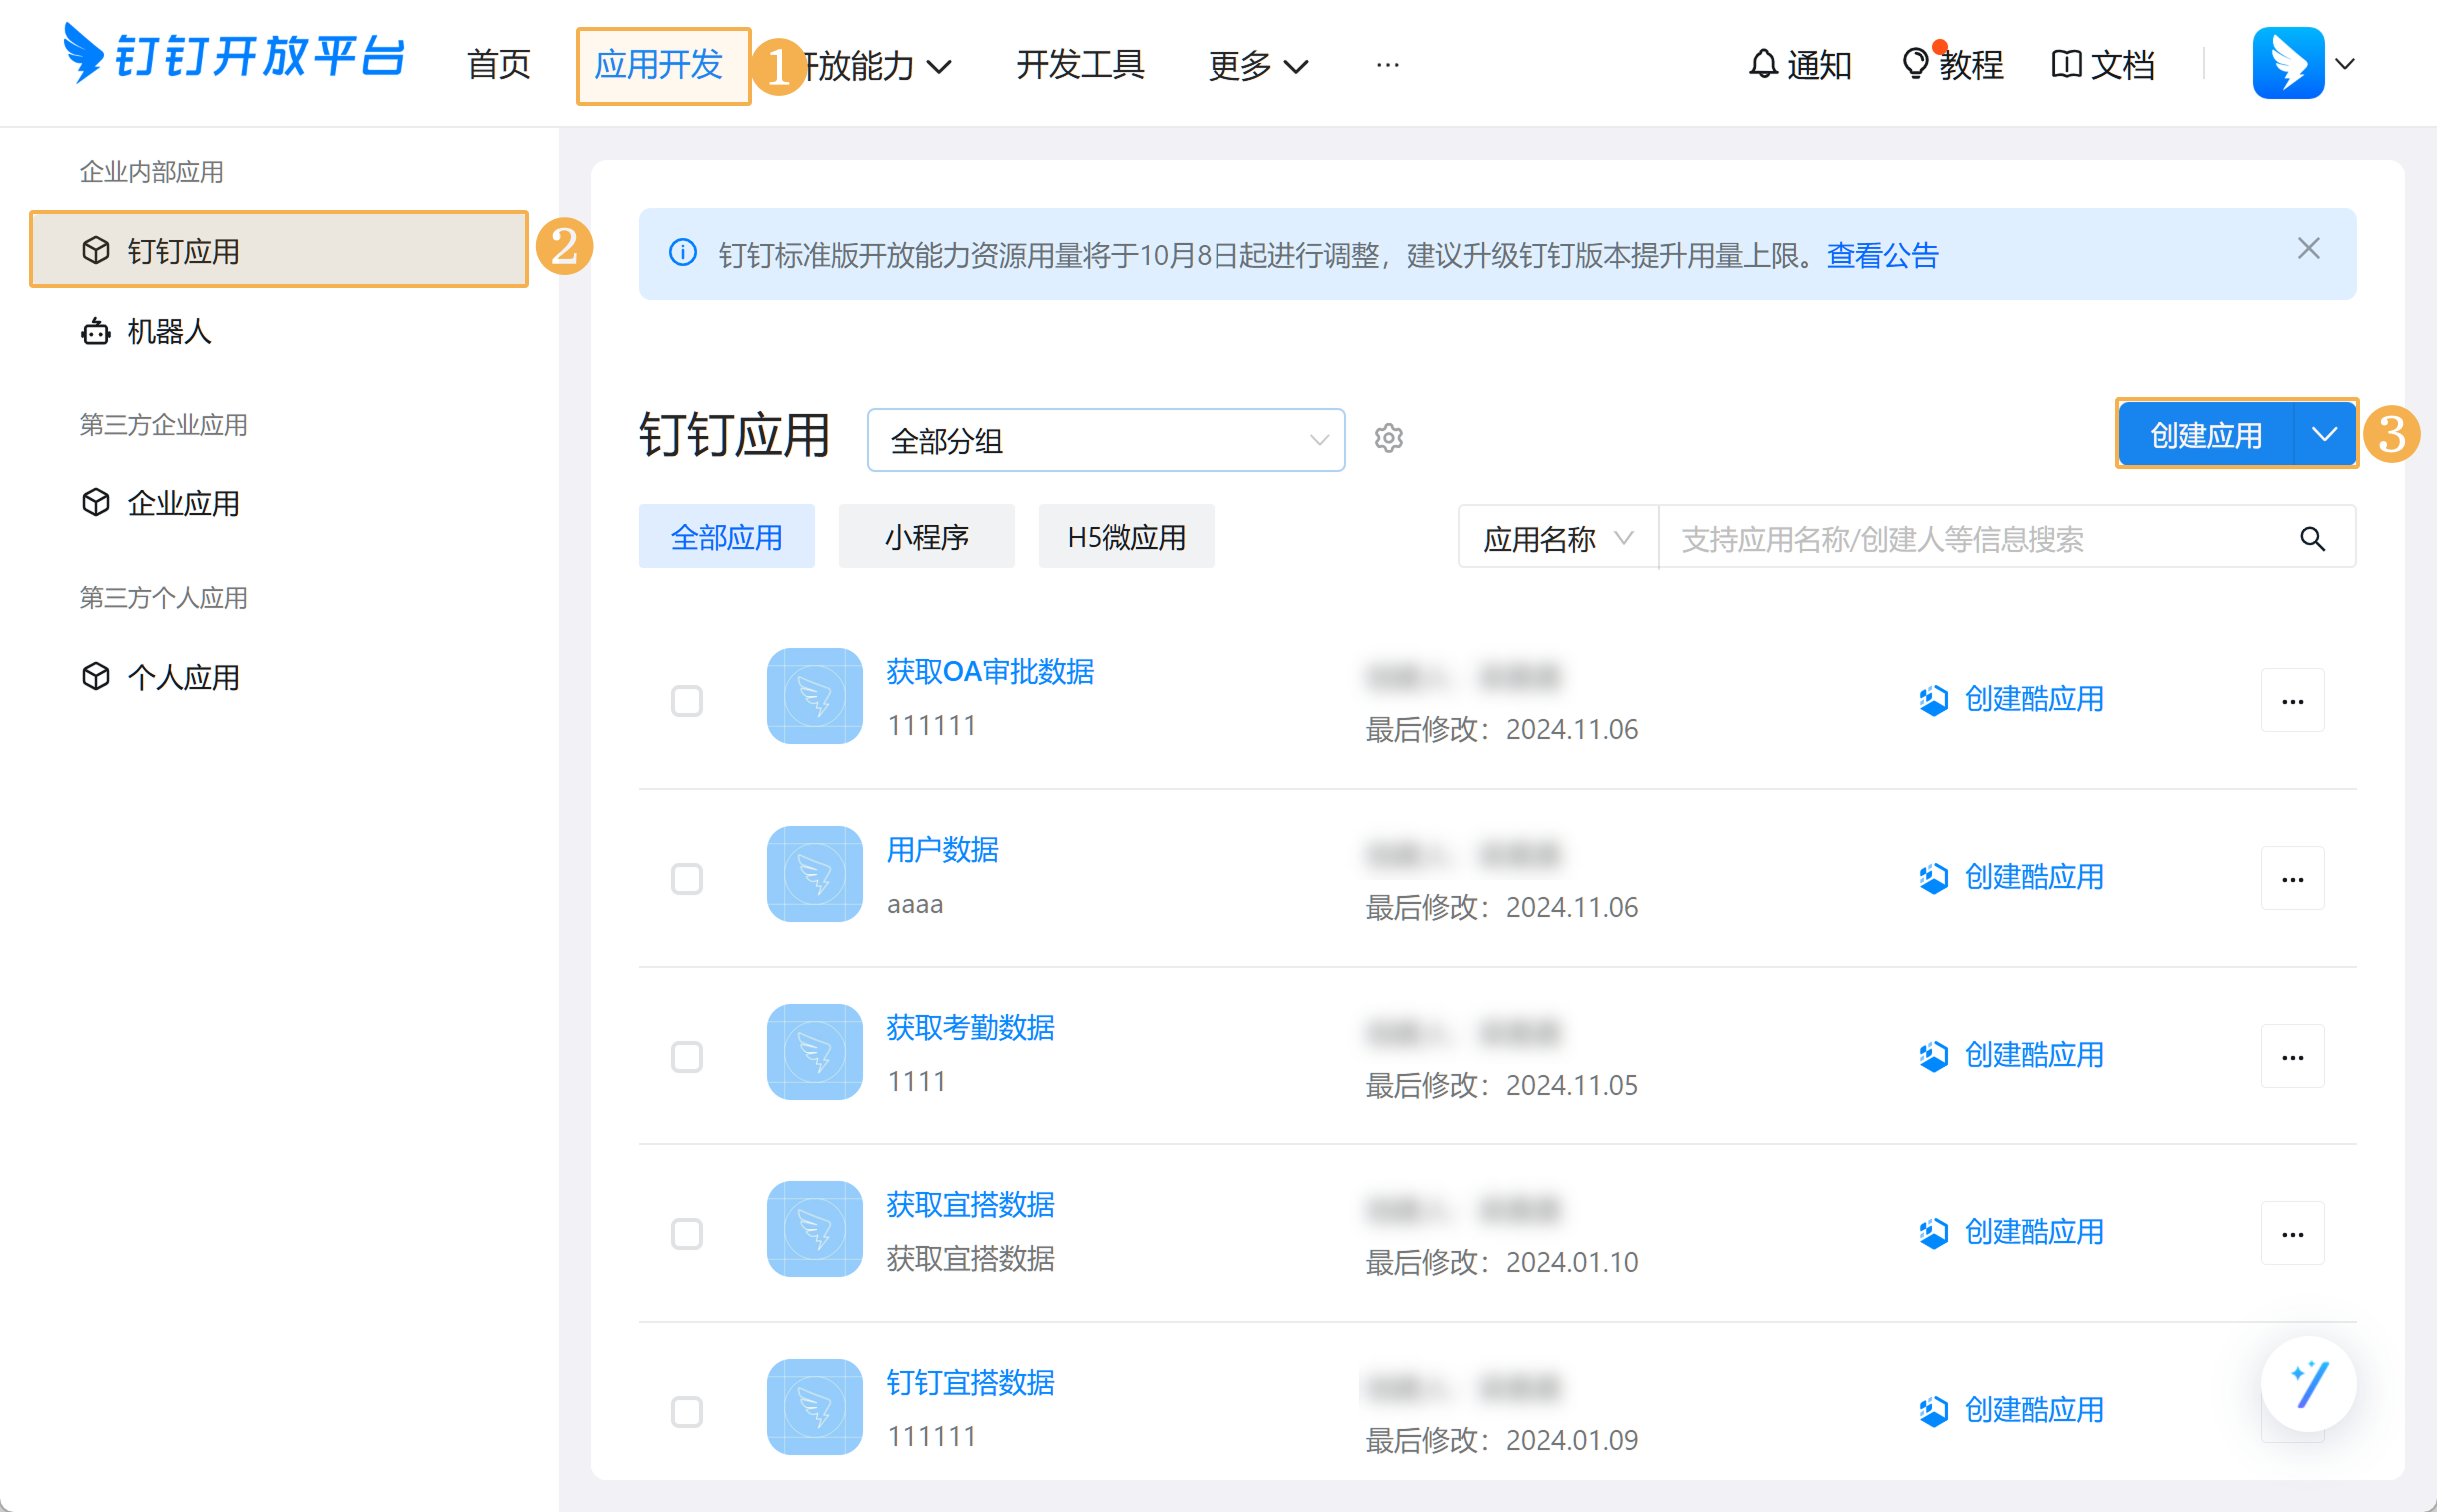The height and width of the screenshot is (1512, 2437).
Task: Dismiss the blue announcement banner
Action: pyautogui.click(x=2308, y=249)
